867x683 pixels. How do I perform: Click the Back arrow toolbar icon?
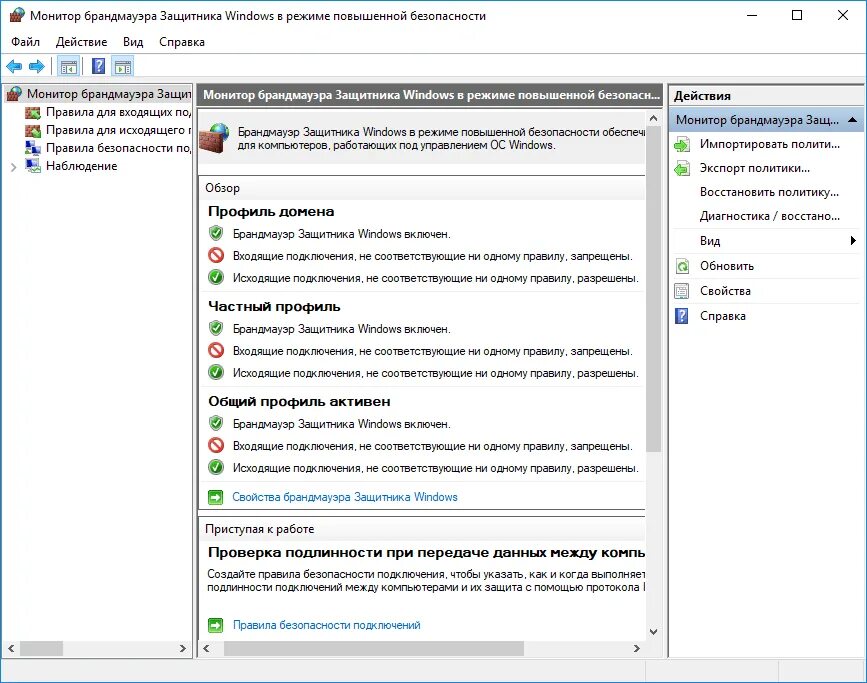14,67
